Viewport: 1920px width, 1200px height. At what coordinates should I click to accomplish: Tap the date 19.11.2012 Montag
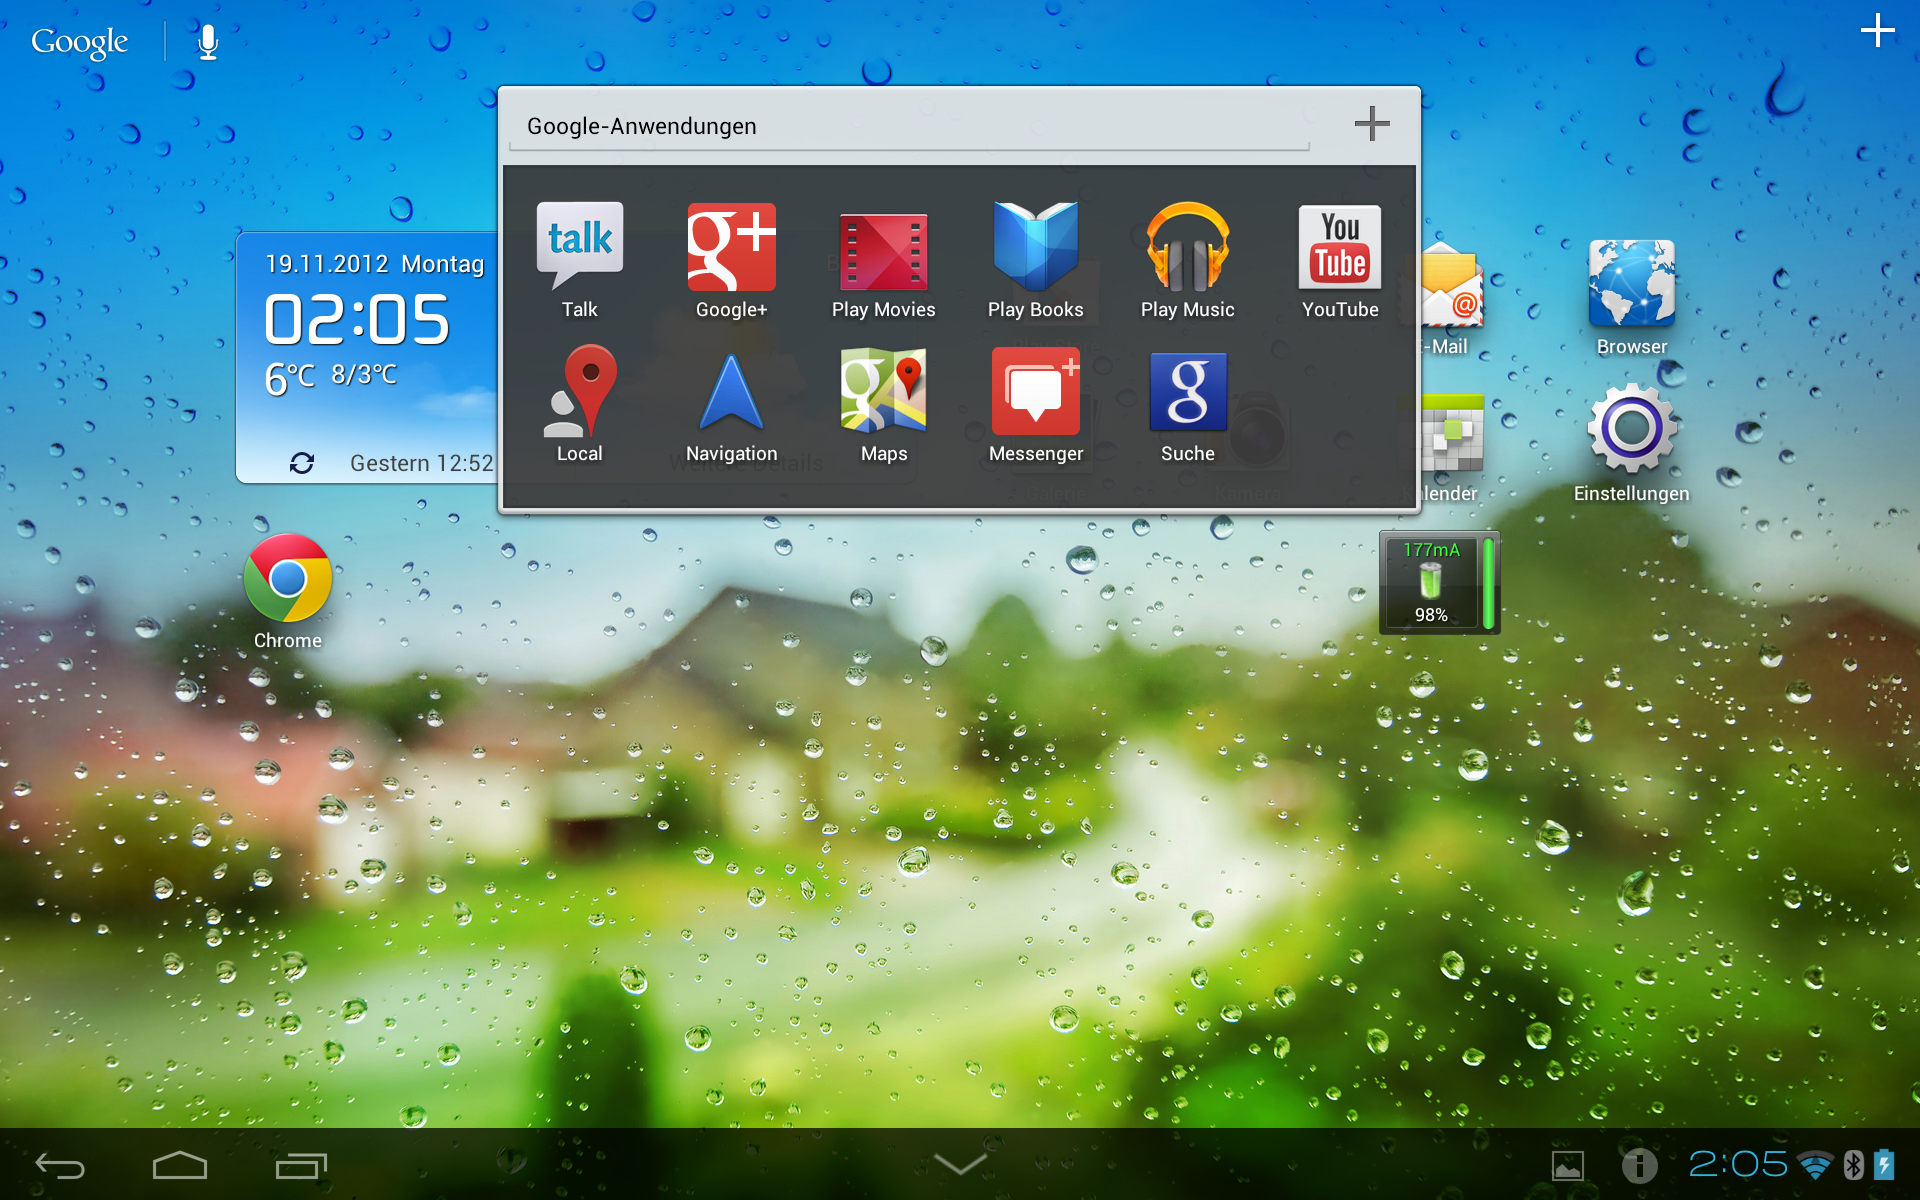click(x=374, y=264)
